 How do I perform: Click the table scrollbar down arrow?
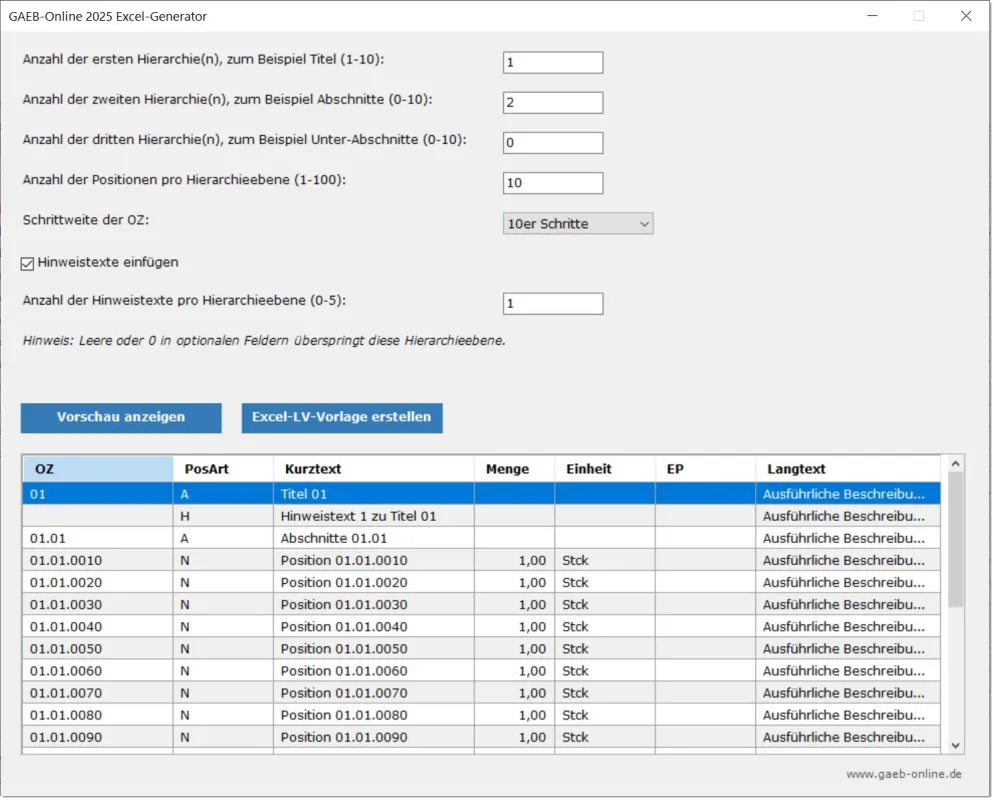[x=955, y=746]
